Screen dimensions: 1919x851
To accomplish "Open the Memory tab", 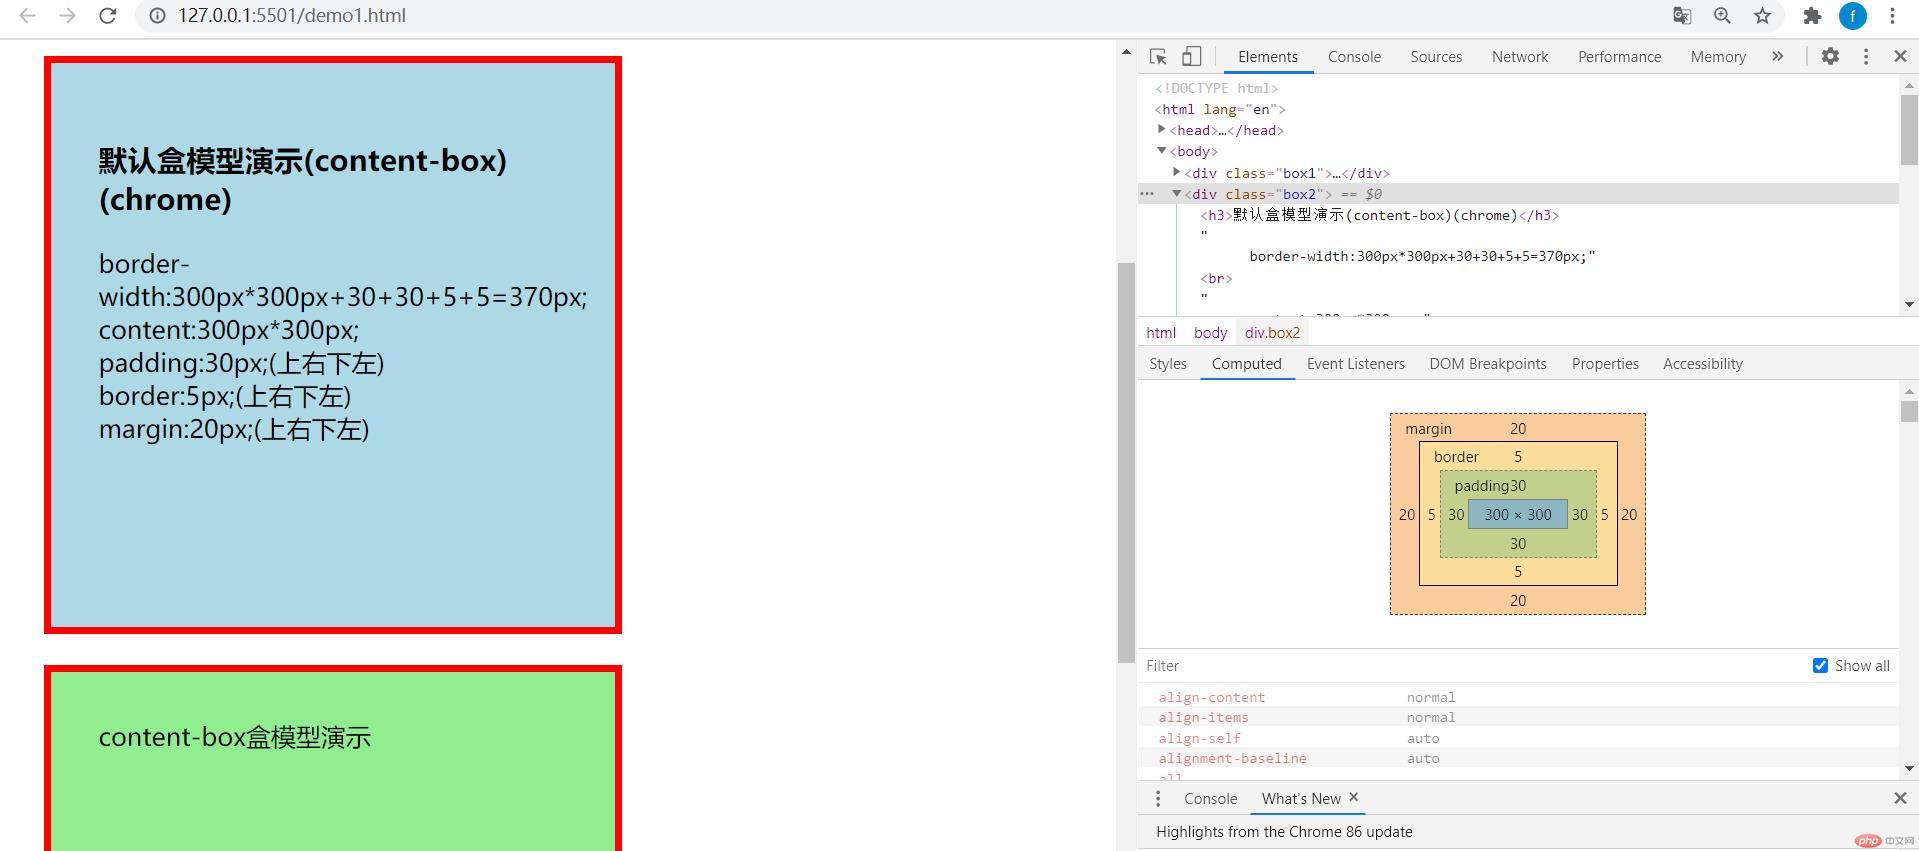I will pos(1718,57).
